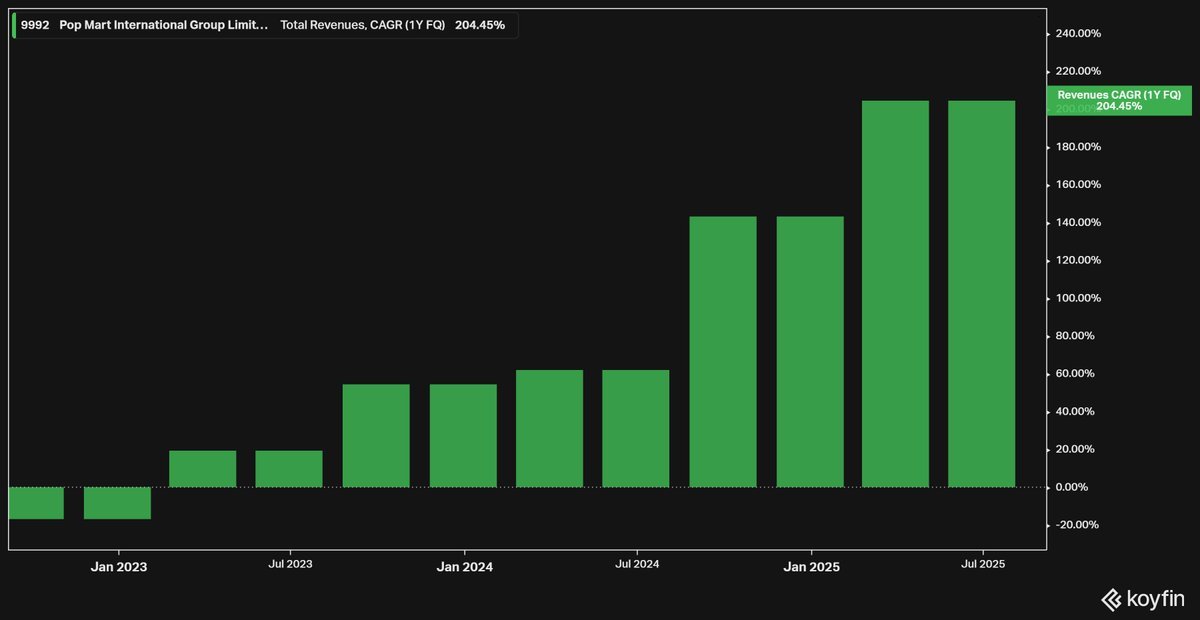Select the 9992 ticker symbol in legend
This screenshot has height=620, width=1200.
tap(35, 27)
